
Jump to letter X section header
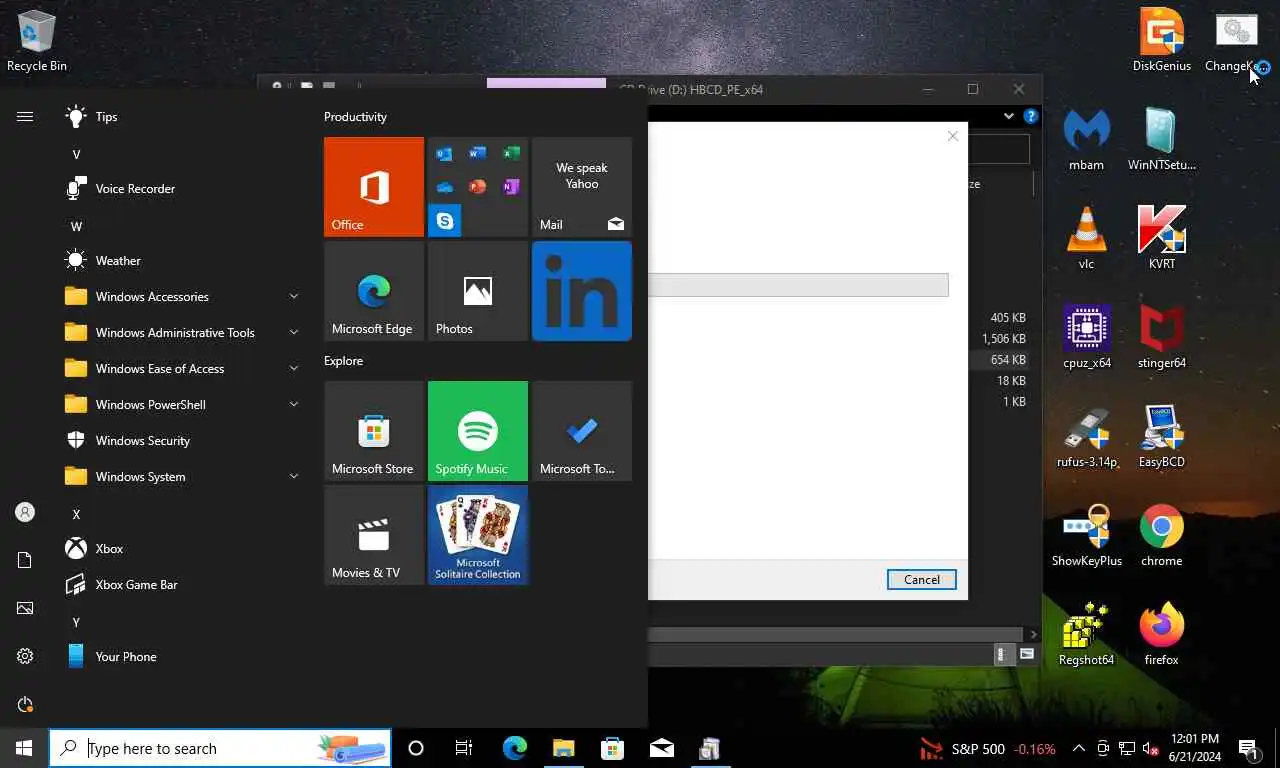click(76, 515)
